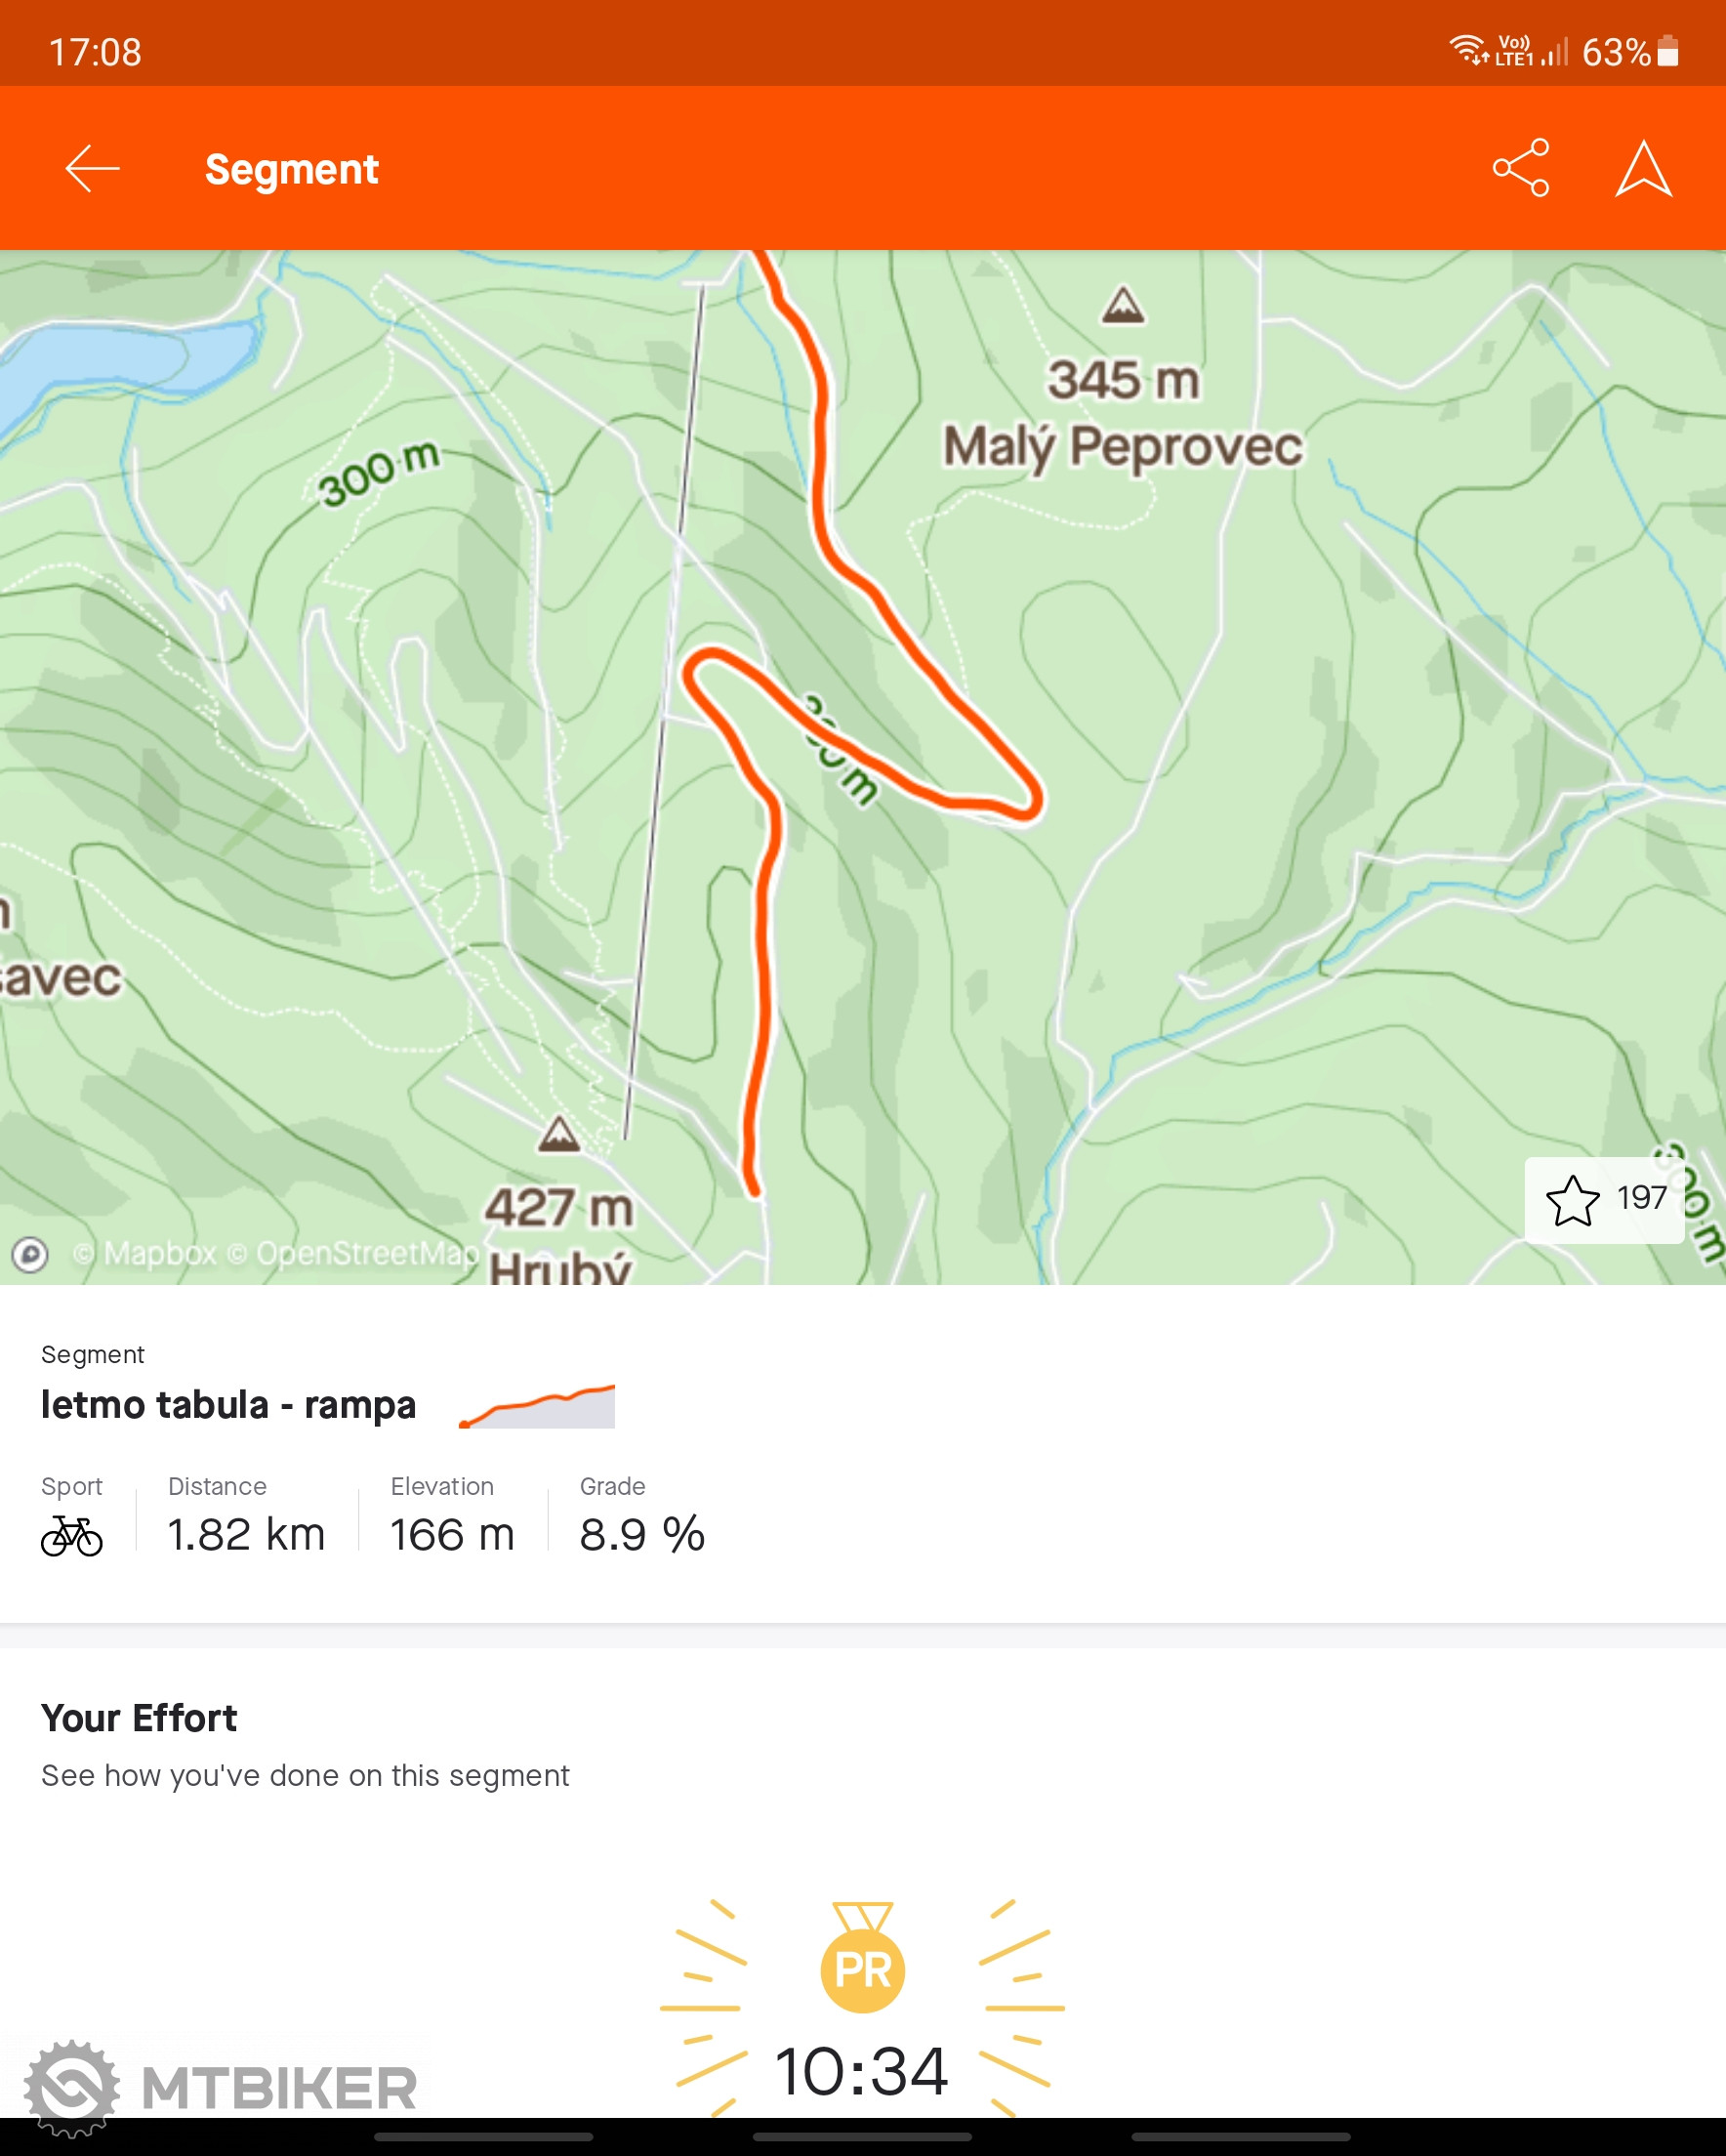Tap the bicycle sport icon

point(71,1536)
